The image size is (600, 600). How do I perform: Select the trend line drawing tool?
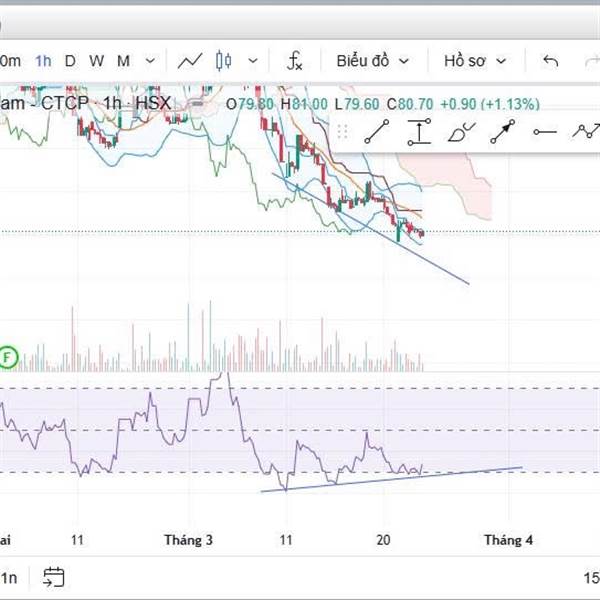pyautogui.click(x=377, y=132)
